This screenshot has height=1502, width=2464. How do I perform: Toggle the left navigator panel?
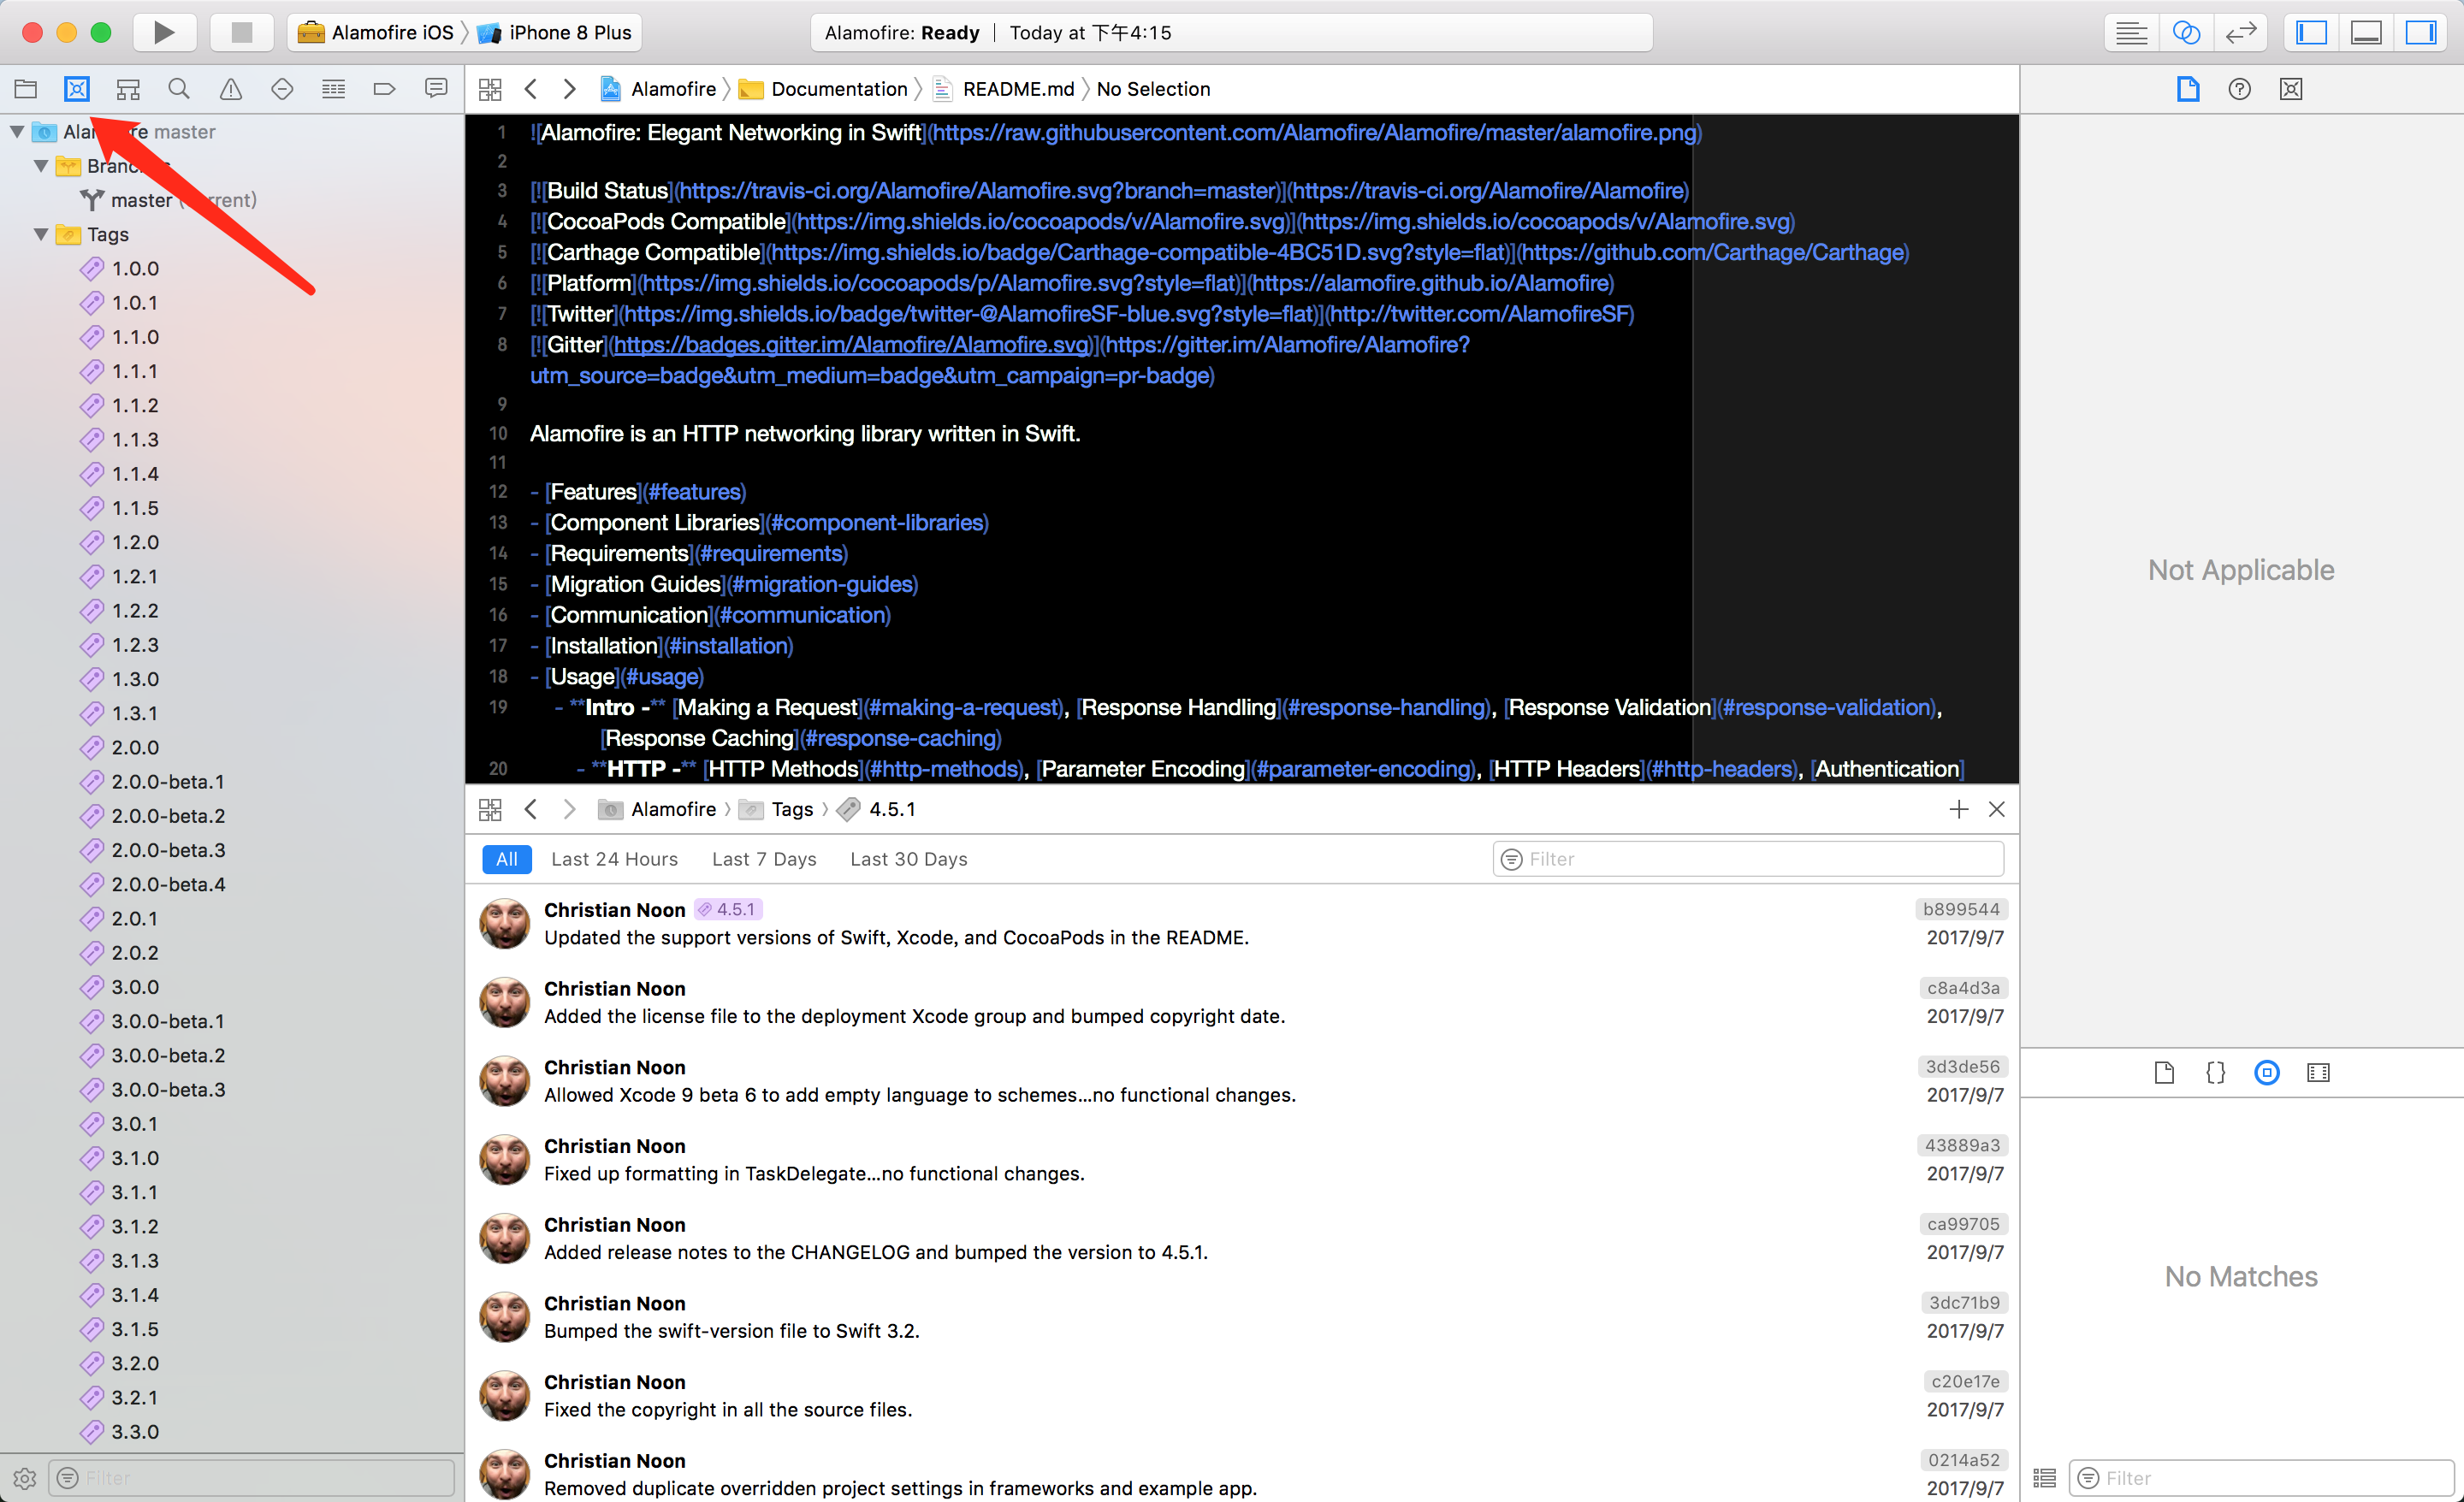tap(2311, 32)
